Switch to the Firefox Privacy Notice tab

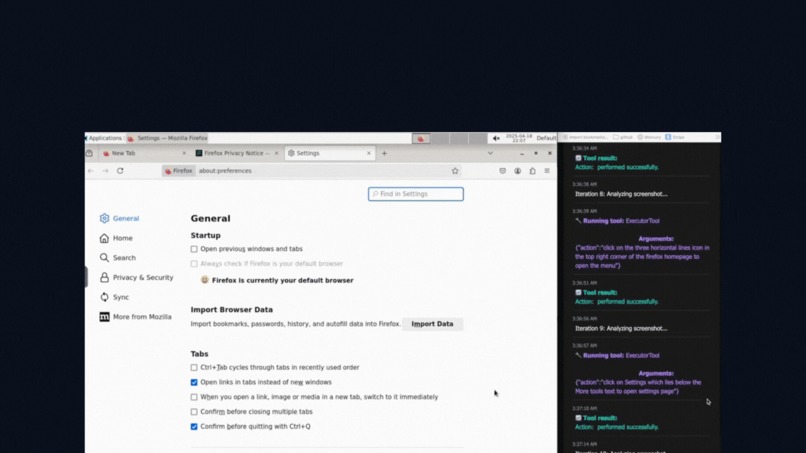click(236, 153)
